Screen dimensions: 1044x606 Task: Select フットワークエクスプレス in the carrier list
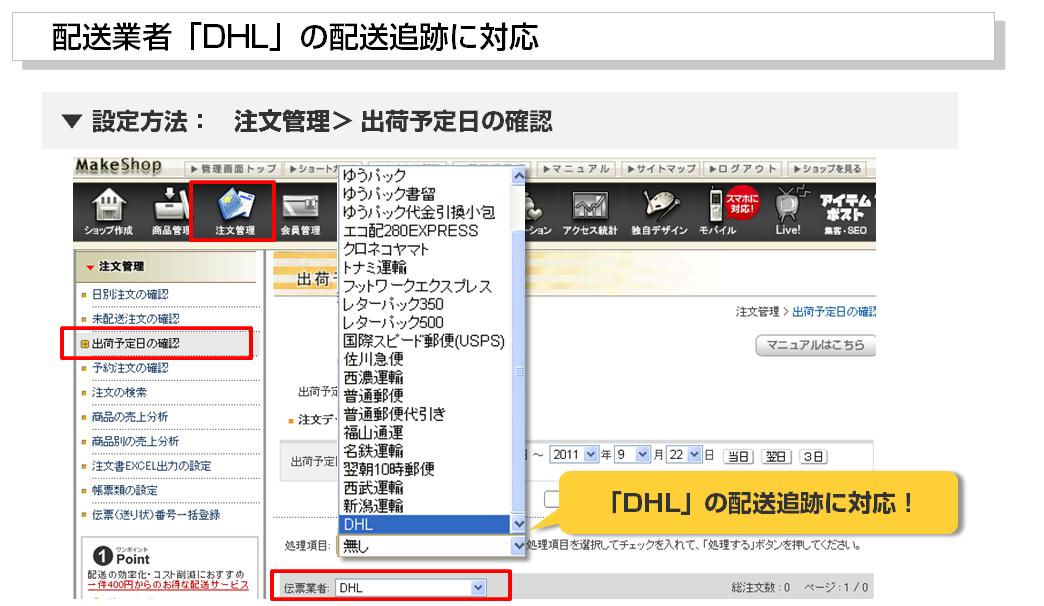point(426,286)
